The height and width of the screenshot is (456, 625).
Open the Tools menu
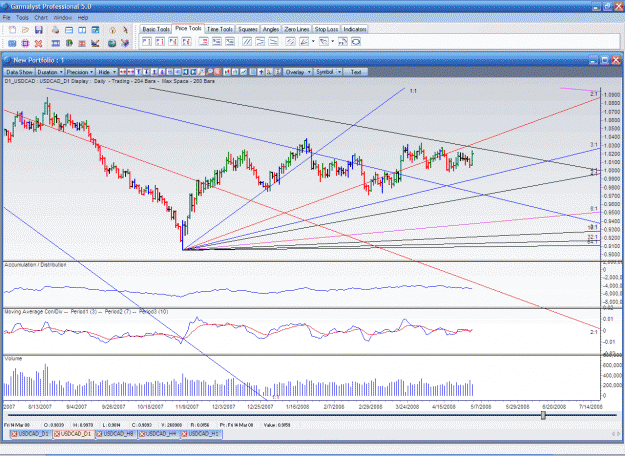coord(22,18)
